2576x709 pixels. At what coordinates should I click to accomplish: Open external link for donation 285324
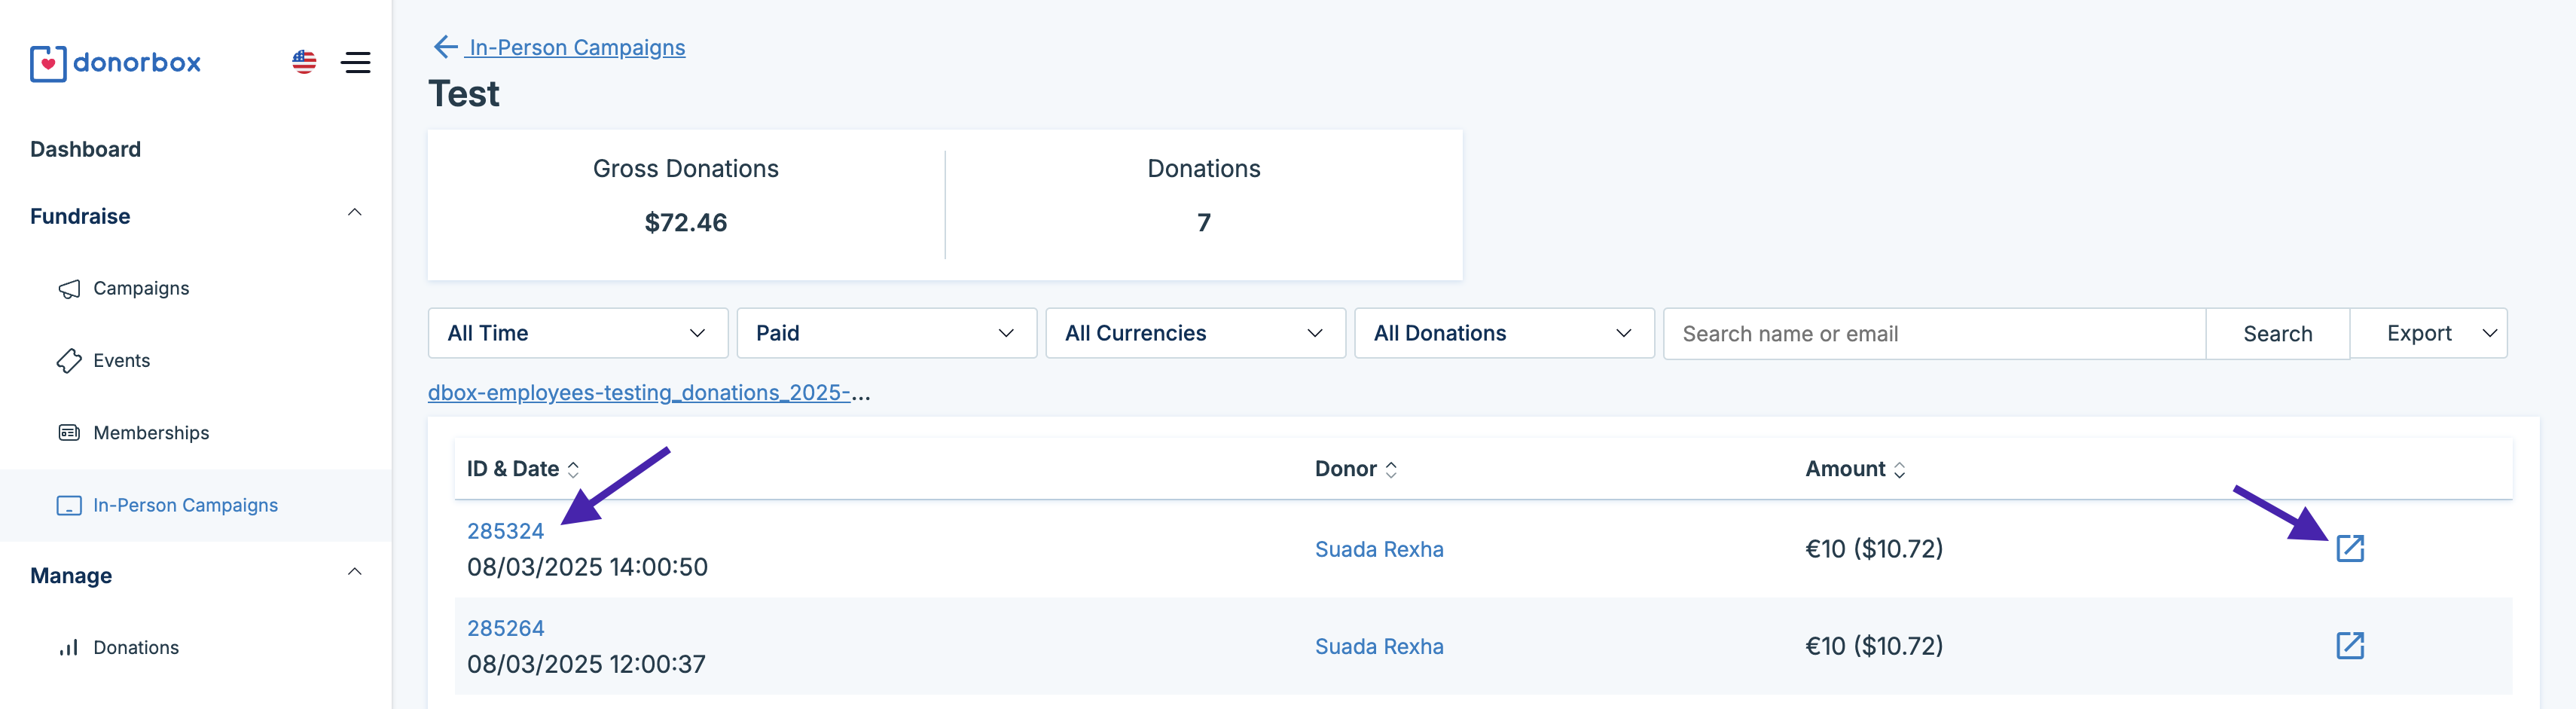click(x=2349, y=548)
